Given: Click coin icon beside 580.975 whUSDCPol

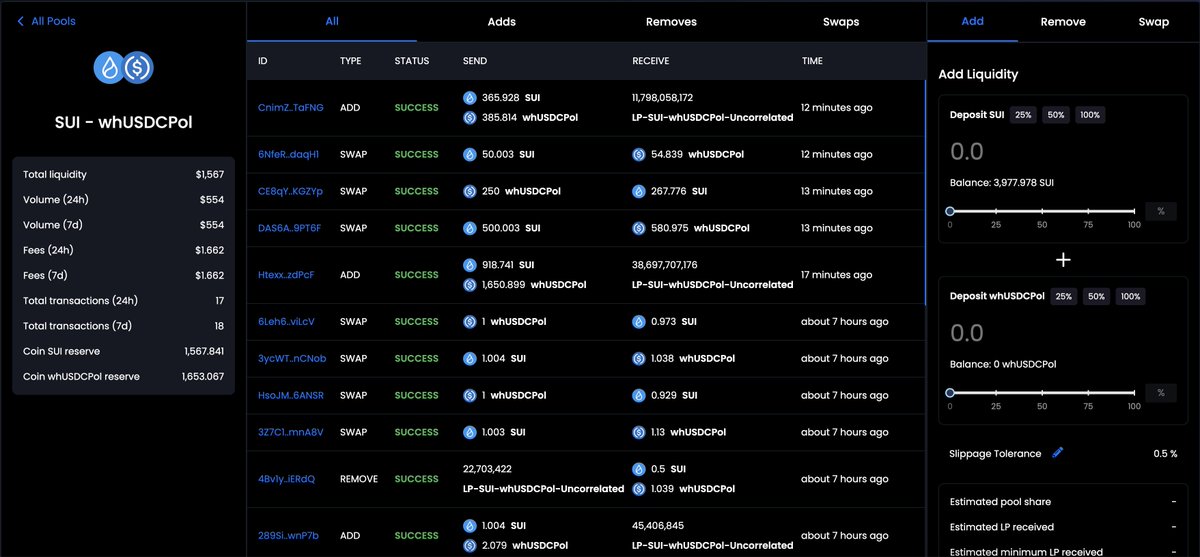Looking at the screenshot, I should 639,228.
